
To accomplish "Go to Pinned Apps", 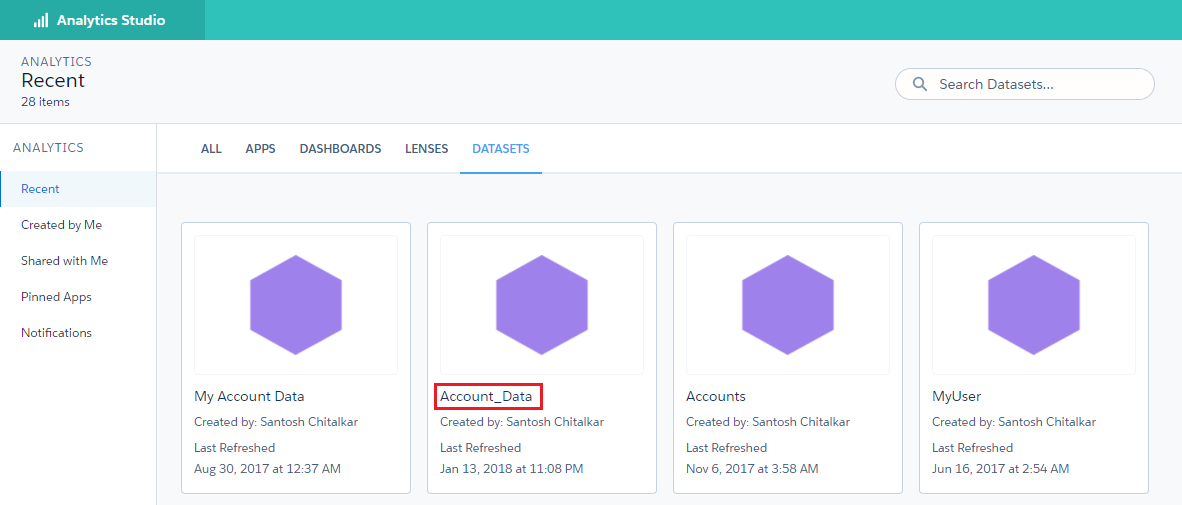I will 56,297.
